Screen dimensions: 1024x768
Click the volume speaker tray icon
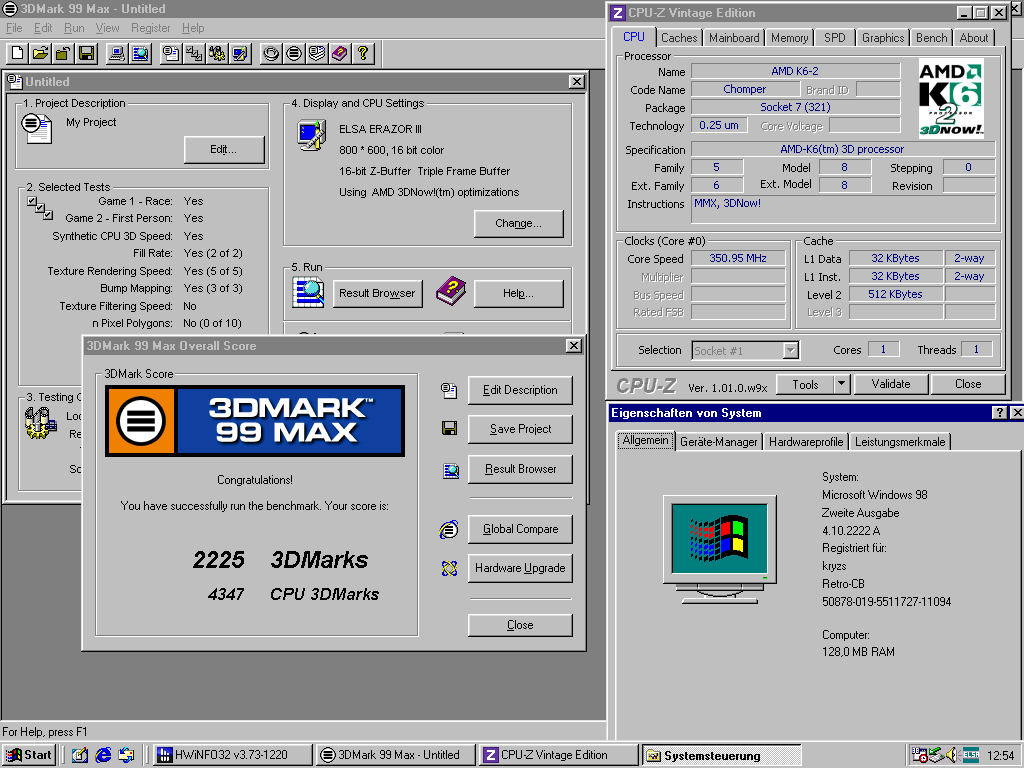coord(953,755)
